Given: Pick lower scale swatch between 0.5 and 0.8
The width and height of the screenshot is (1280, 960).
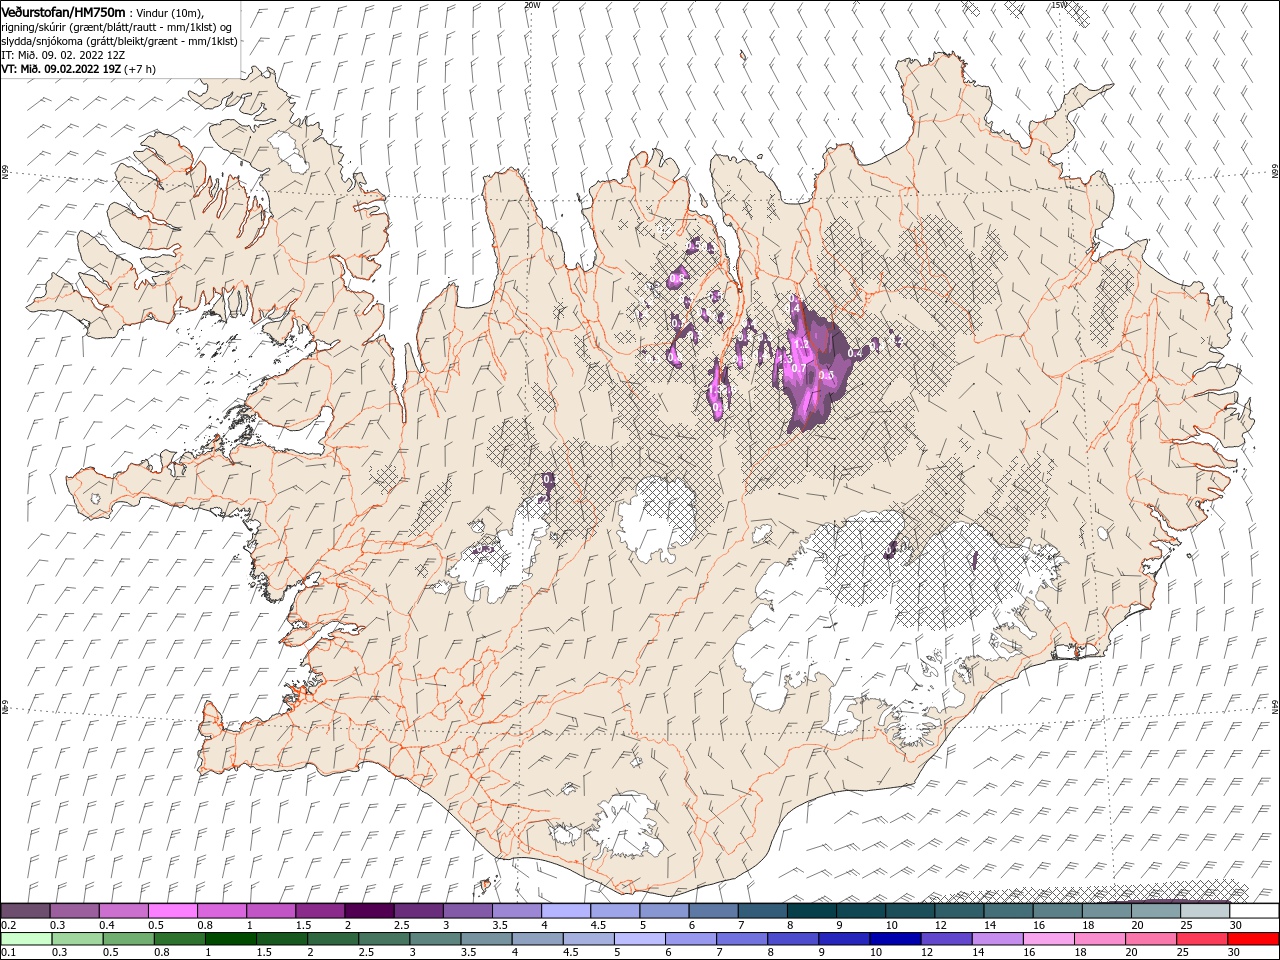Looking at the screenshot, I should (x=128, y=939).
